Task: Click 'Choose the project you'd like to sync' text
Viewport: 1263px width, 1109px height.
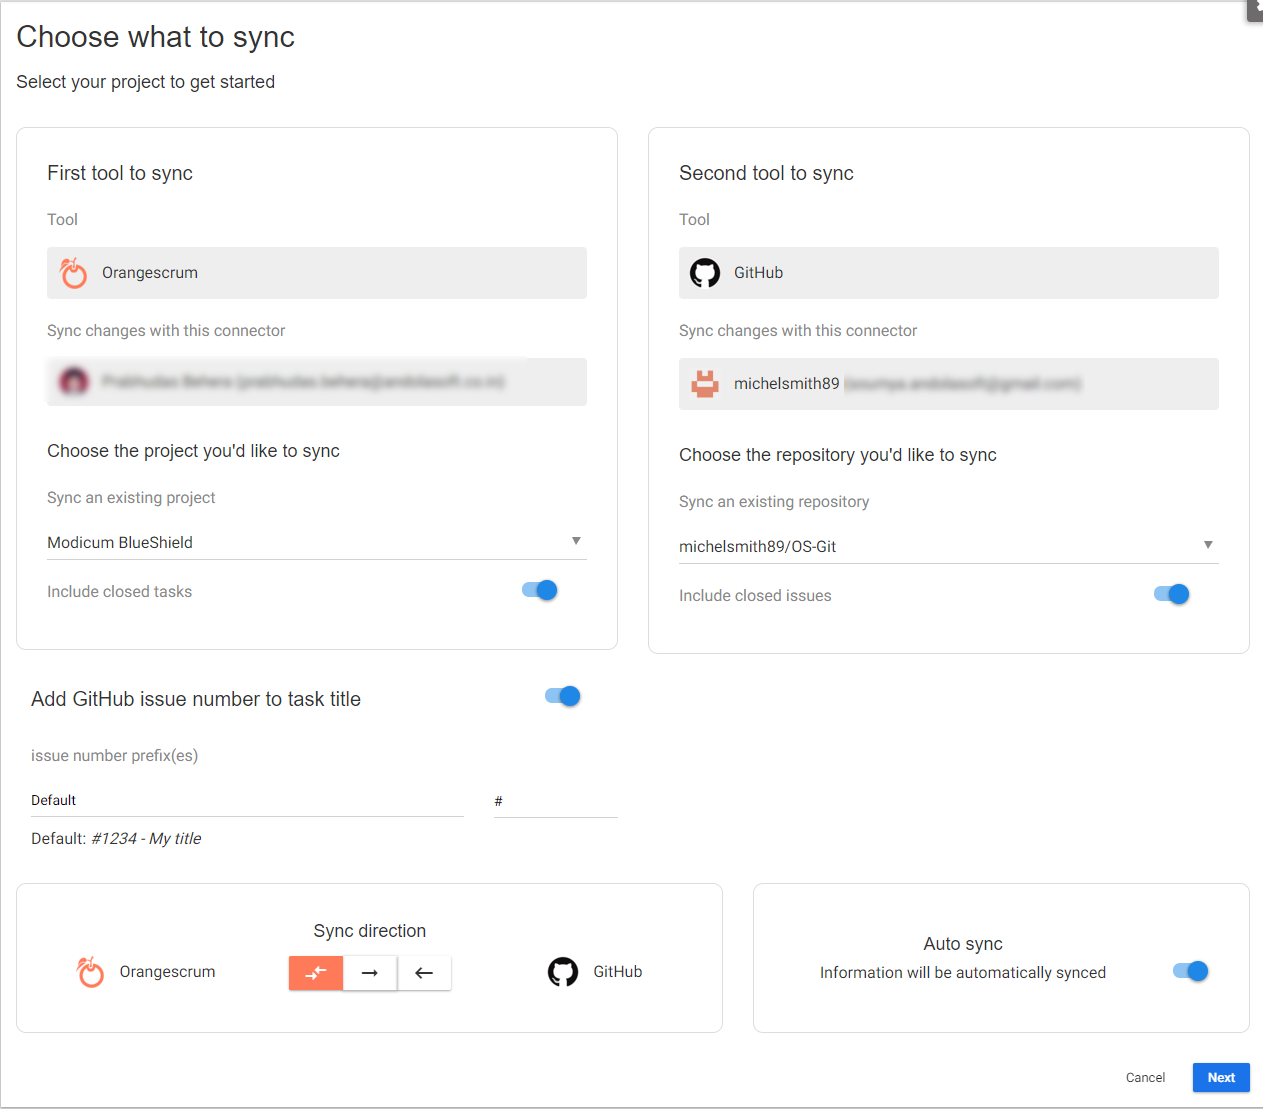Action: click(193, 451)
